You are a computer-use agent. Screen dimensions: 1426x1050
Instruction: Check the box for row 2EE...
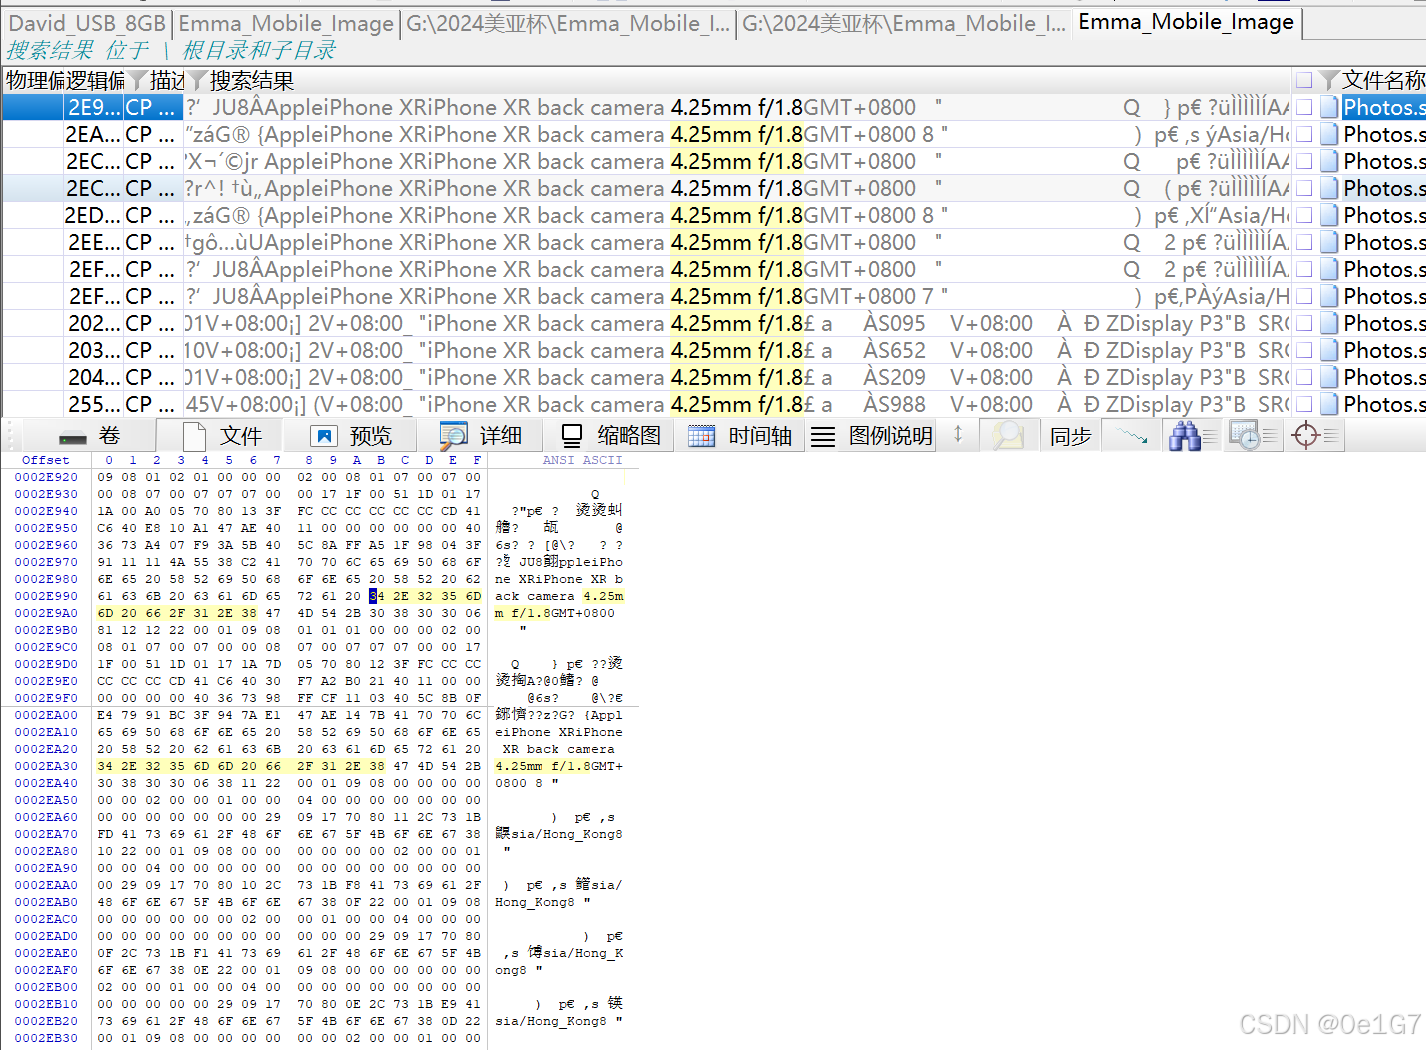[x=1304, y=242]
